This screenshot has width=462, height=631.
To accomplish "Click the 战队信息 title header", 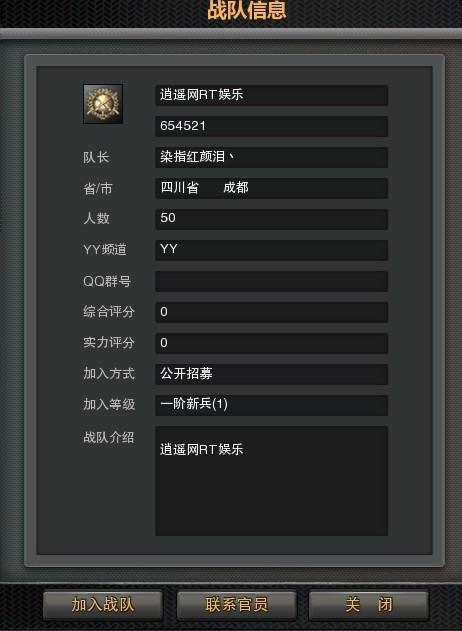I will coord(247,10).
